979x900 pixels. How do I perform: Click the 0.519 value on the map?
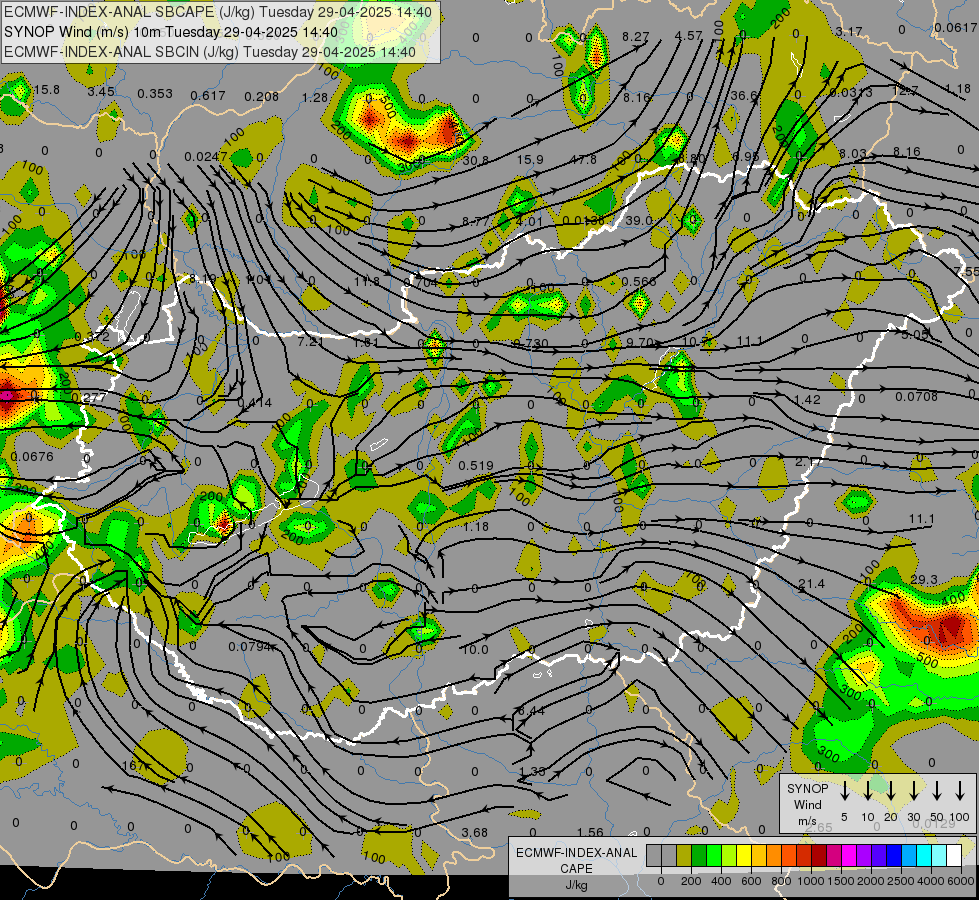[476, 465]
